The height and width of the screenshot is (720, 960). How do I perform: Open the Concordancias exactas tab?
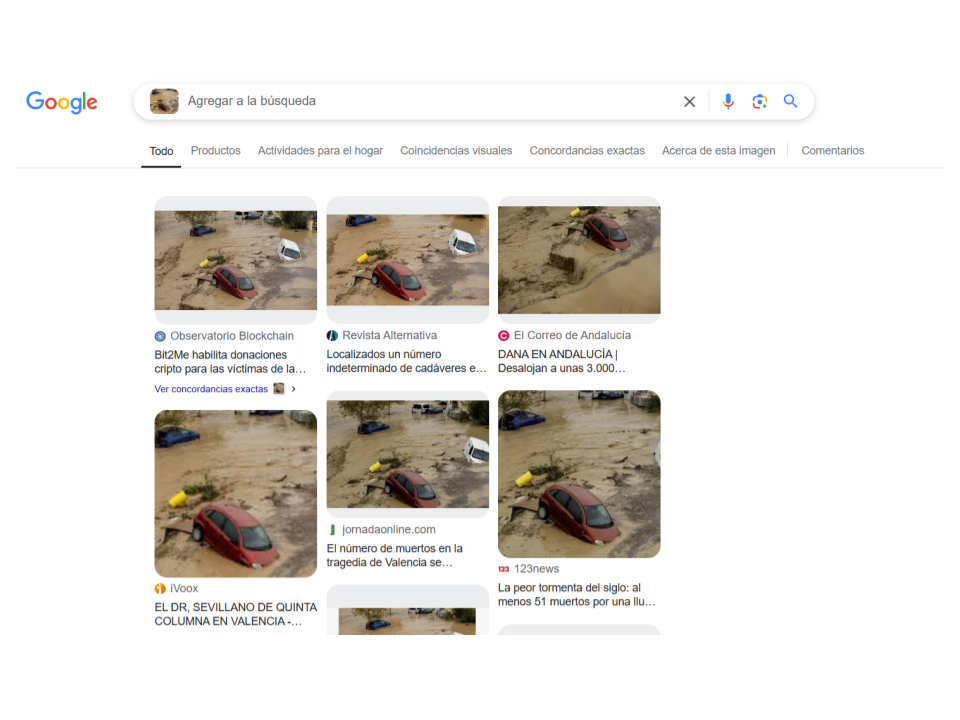[x=587, y=151]
